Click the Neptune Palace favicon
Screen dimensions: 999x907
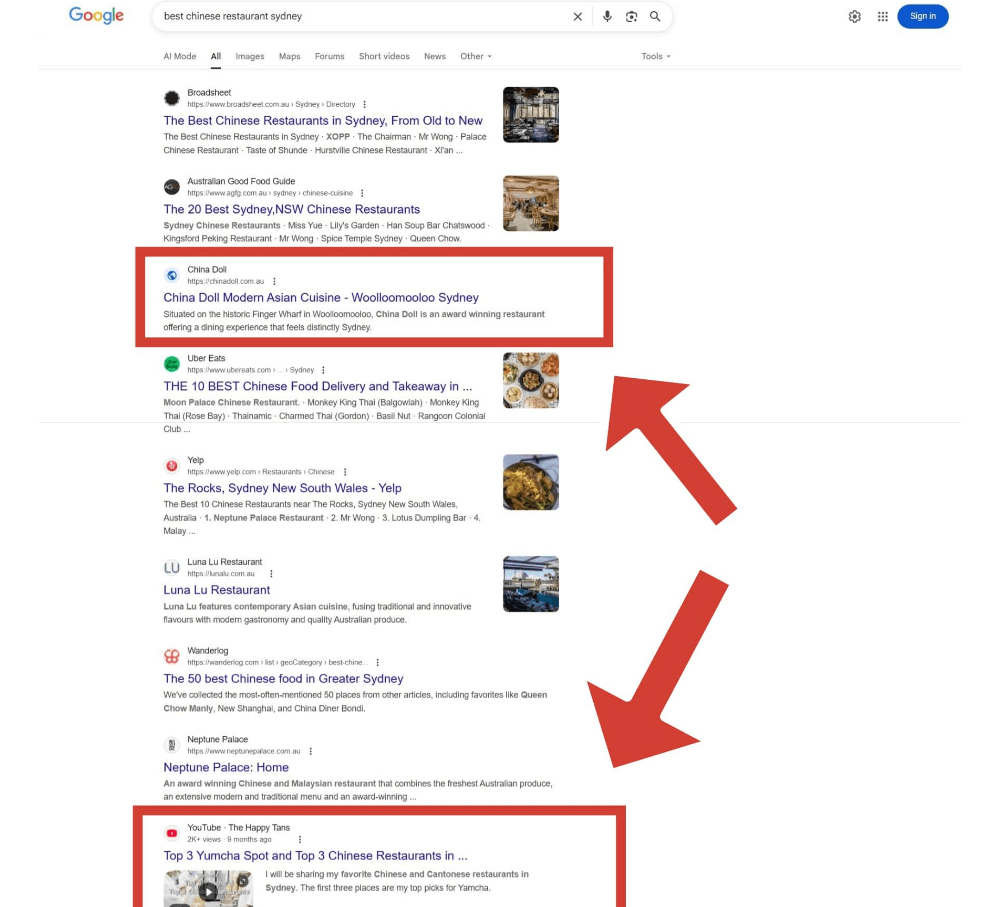tap(171, 745)
